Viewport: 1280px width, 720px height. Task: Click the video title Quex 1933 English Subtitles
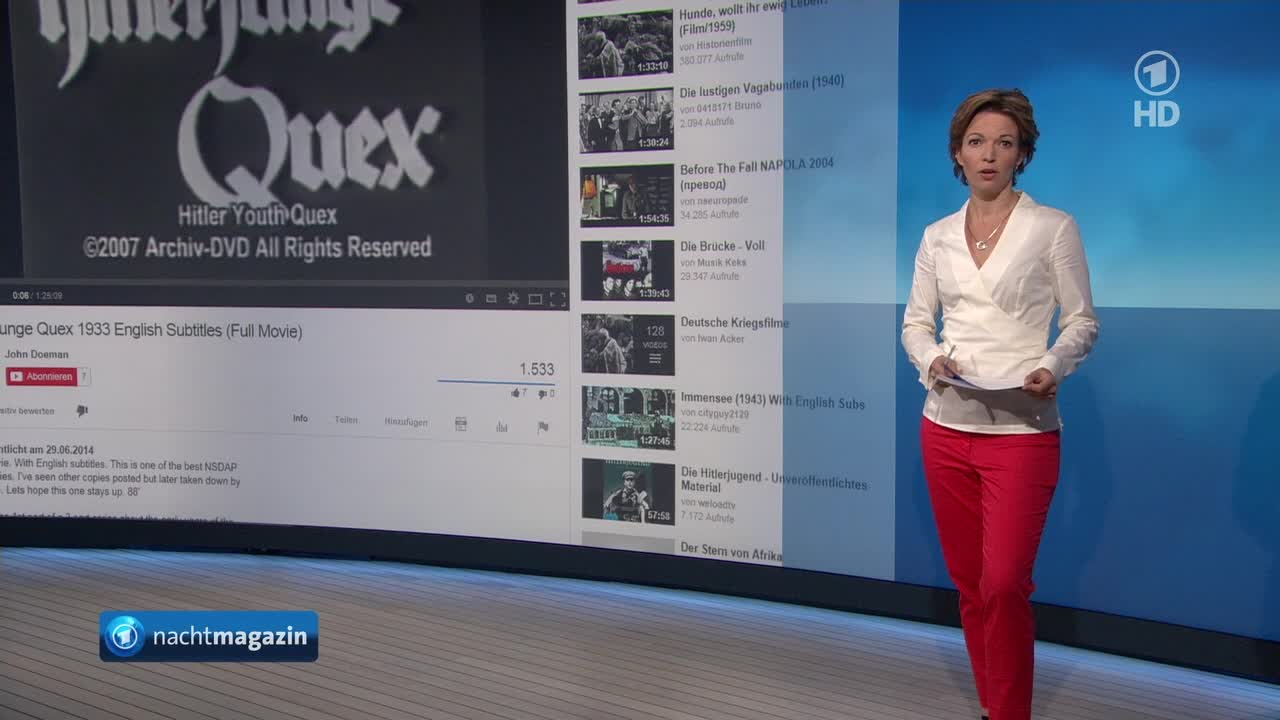click(x=151, y=331)
